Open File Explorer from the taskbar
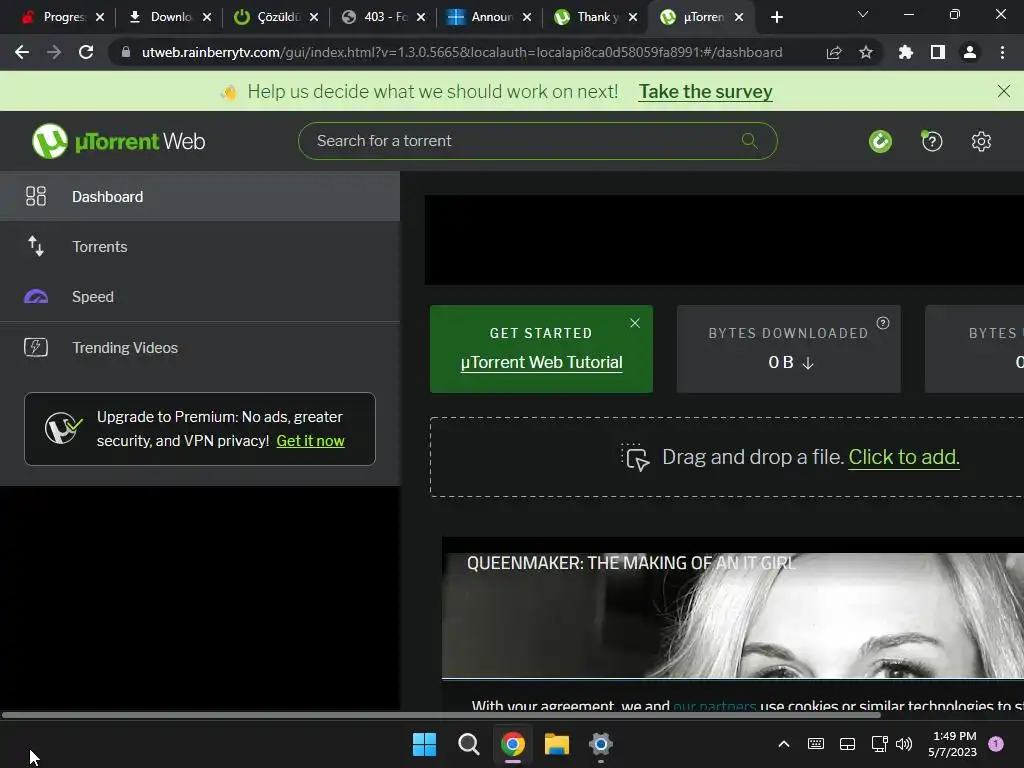This screenshot has width=1024, height=768. pos(557,744)
